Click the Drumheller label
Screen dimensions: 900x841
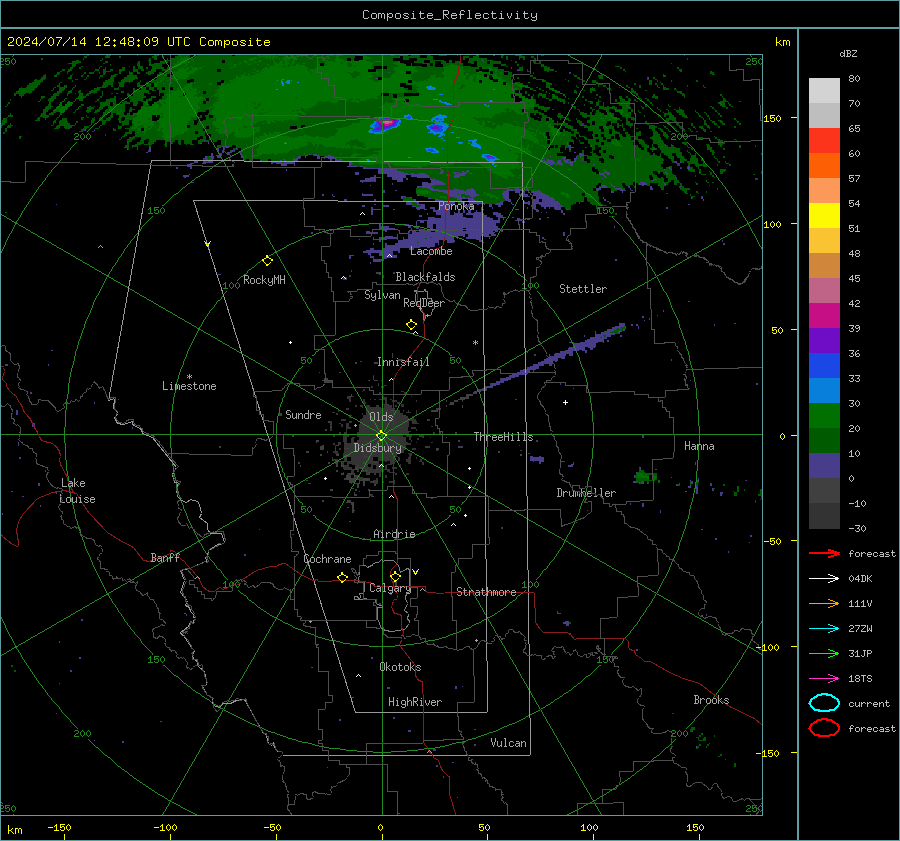pos(586,493)
